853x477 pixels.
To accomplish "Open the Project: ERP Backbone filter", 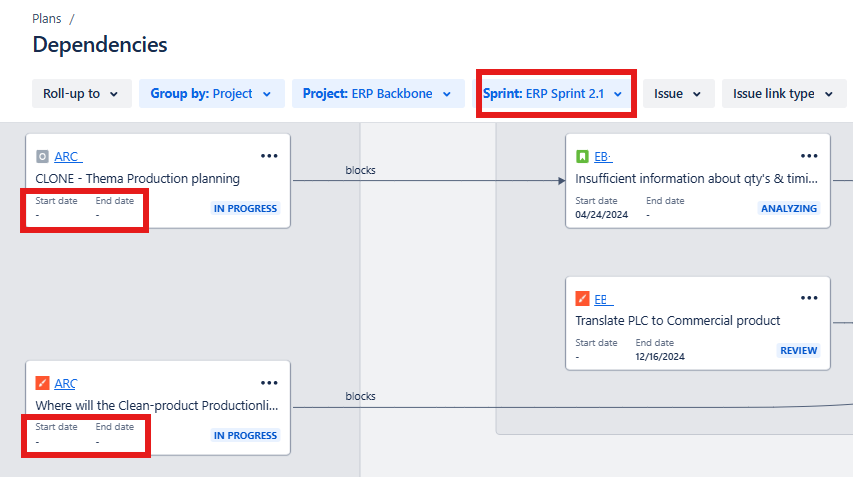I will (378, 94).
